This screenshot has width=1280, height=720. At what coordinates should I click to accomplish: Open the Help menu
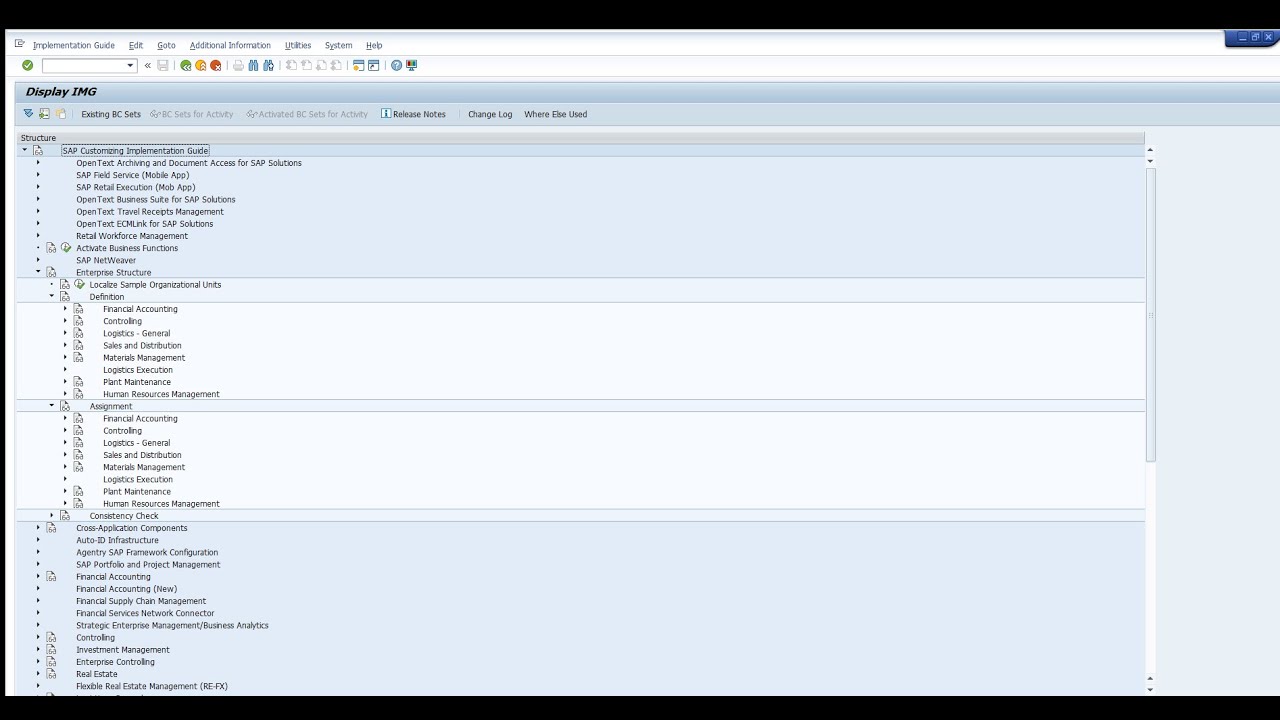click(x=374, y=45)
